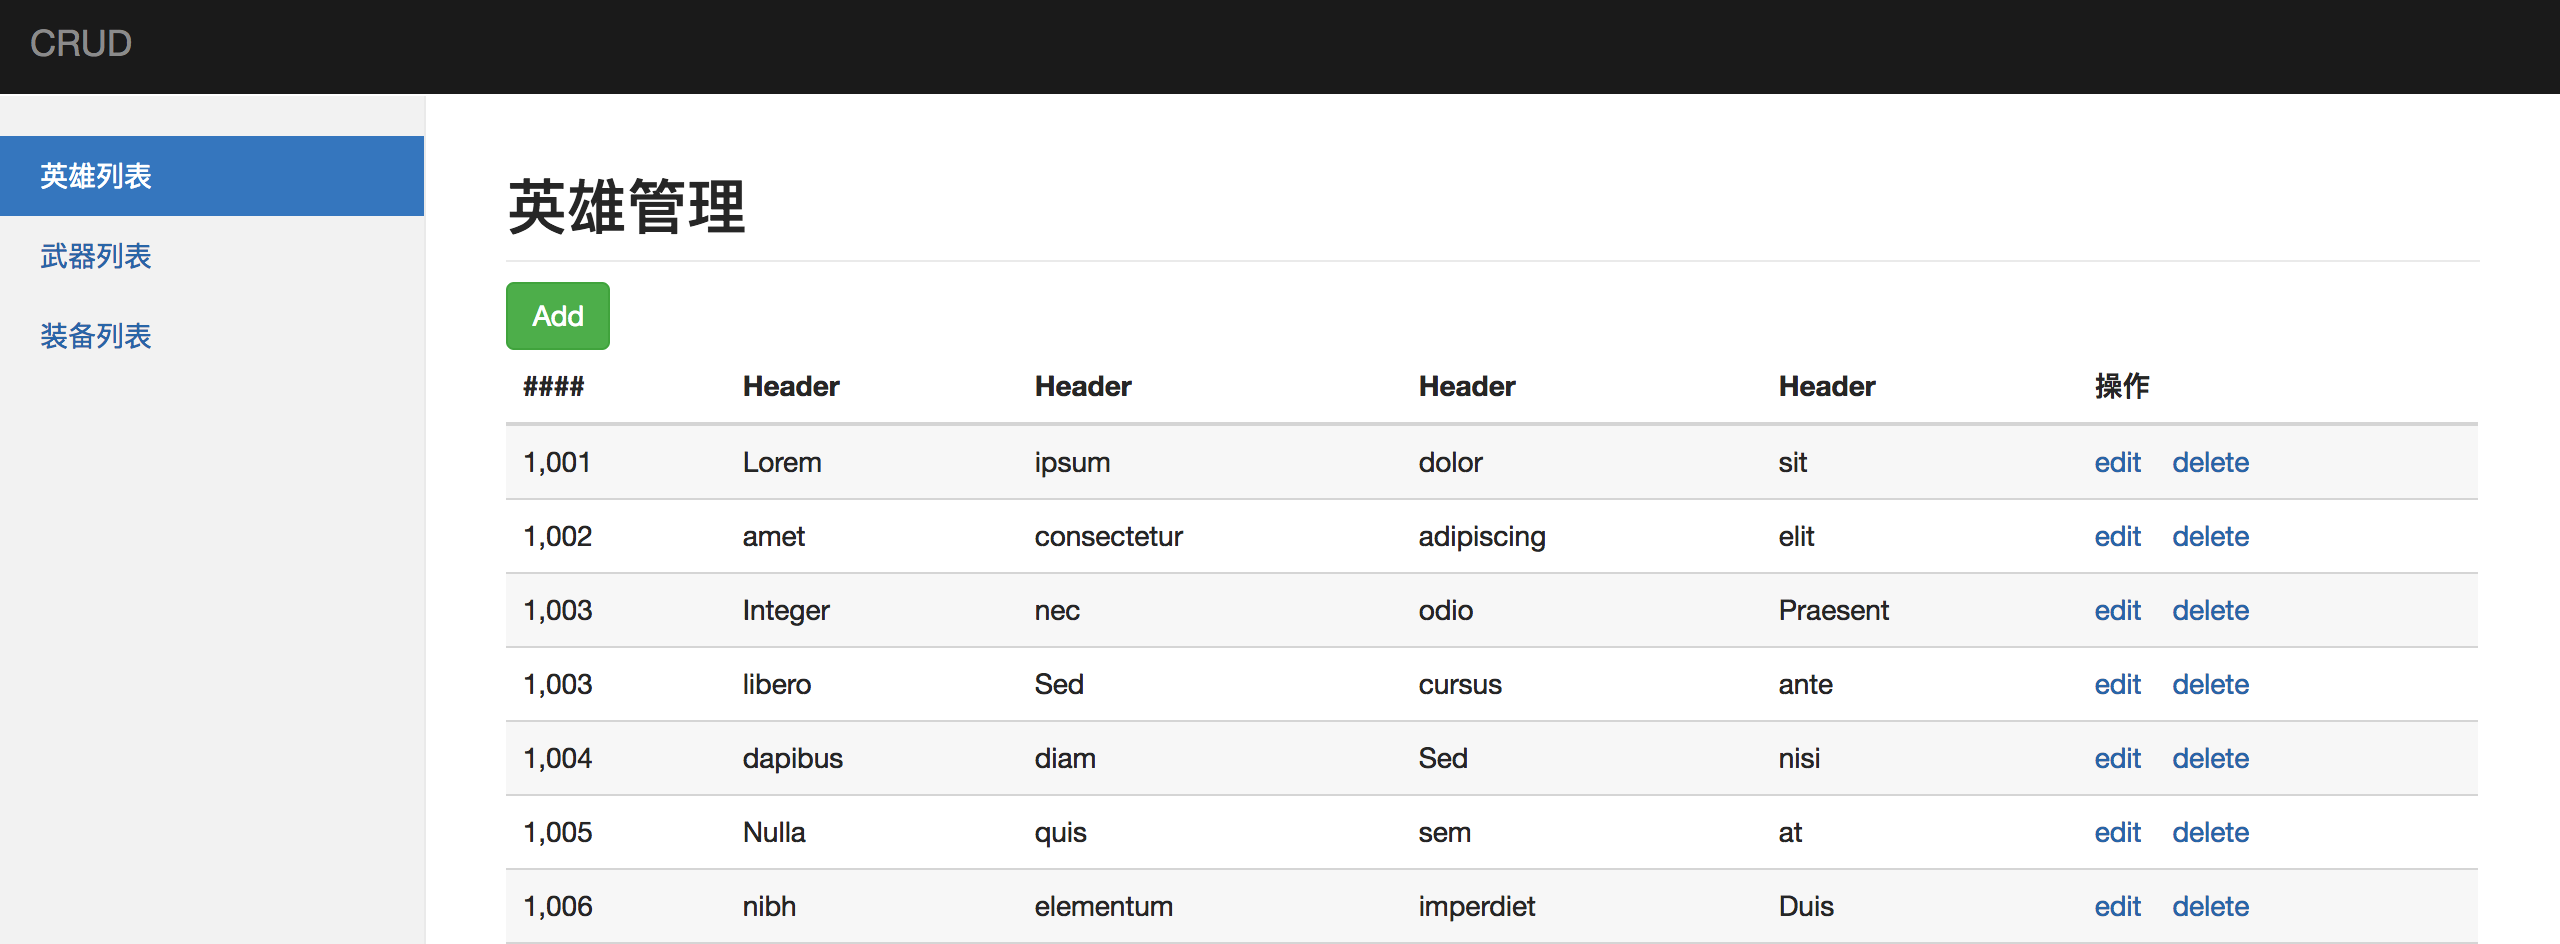This screenshot has height=944, width=2560.
Task: Delete the row with libero
Action: click(2210, 684)
